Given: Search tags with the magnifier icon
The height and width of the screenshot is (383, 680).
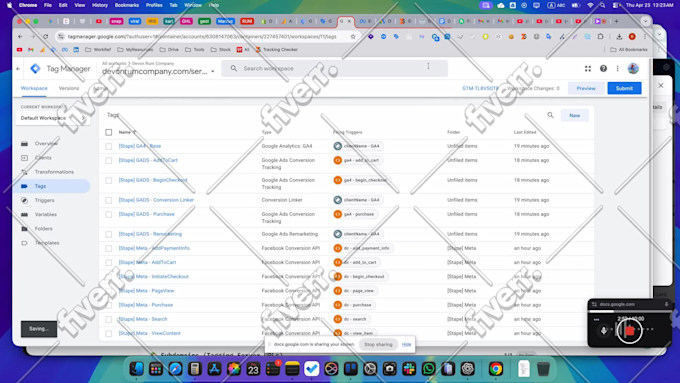Looking at the screenshot, I should (x=550, y=115).
